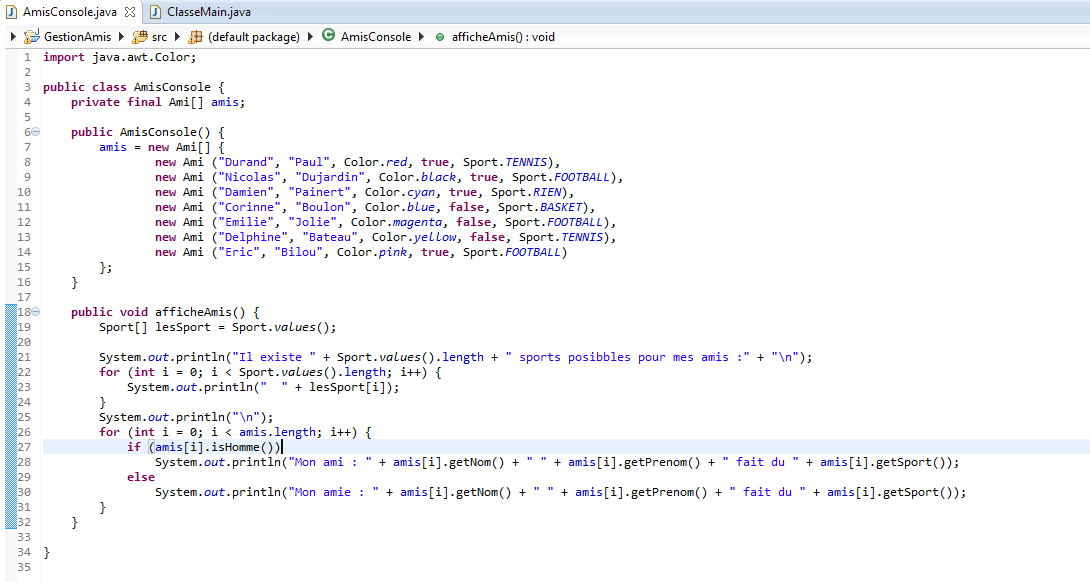1090x582 pixels.
Task: Expand the breadcrumb arrow before src
Action: click(x=121, y=37)
